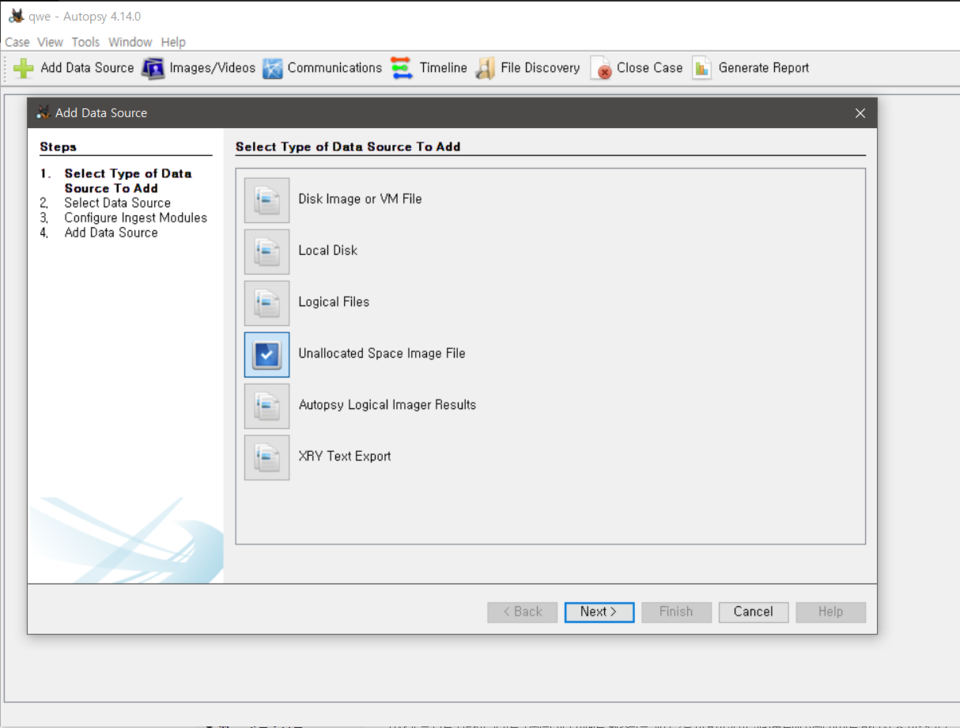Click the 'qwe - Autopsy 4.14.0' window title
This screenshot has width=960, height=728.
(x=84, y=17)
